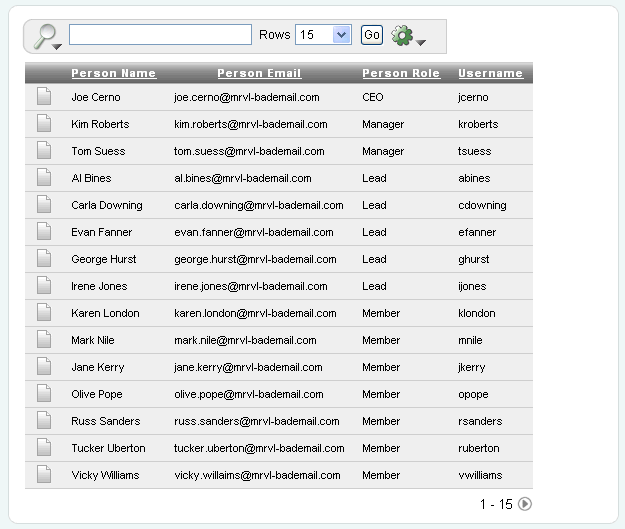
Task: Open the edit icon for Vicky Williams
Action: pyautogui.click(x=44, y=475)
